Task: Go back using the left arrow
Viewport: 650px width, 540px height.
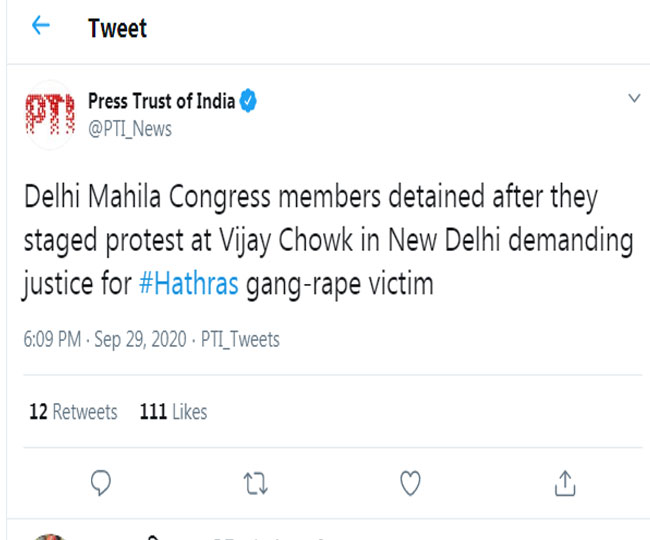Action: (41, 27)
